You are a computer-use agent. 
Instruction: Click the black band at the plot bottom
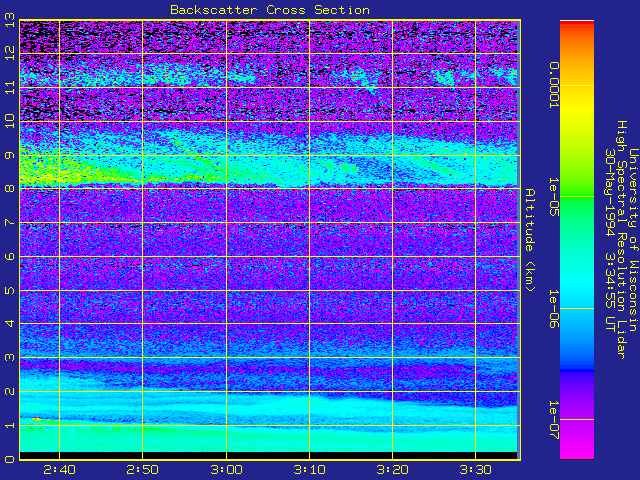tap(268, 456)
